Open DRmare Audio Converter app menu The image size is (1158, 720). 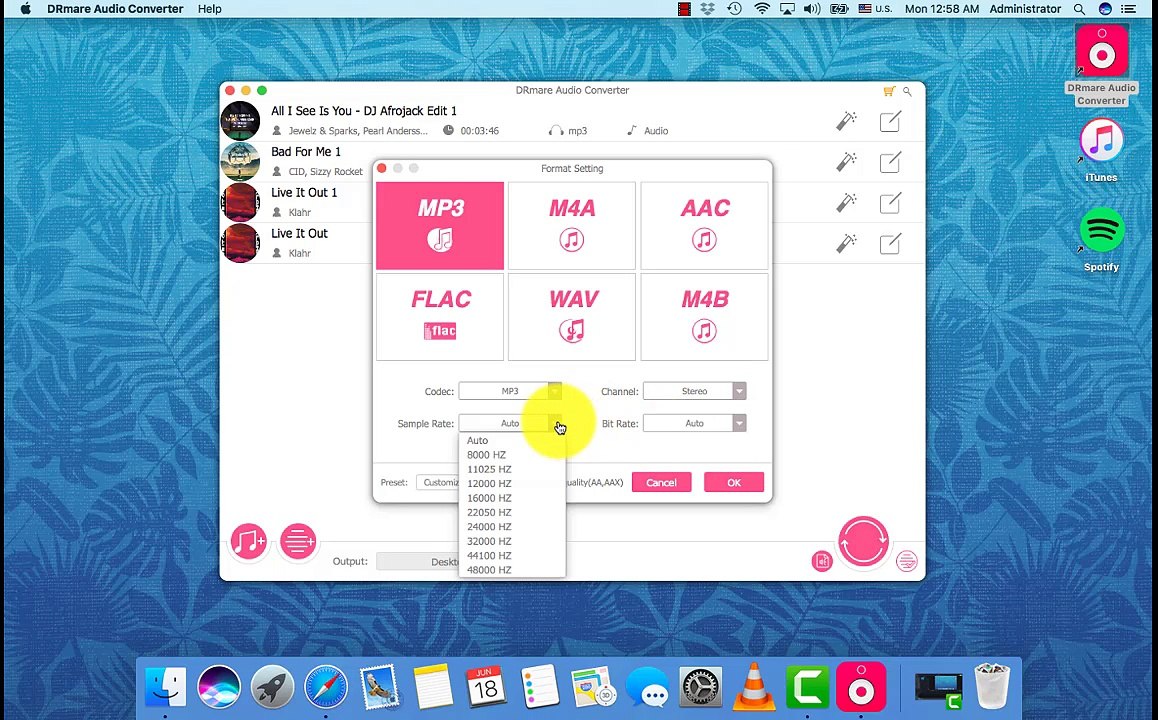pos(115,9)
